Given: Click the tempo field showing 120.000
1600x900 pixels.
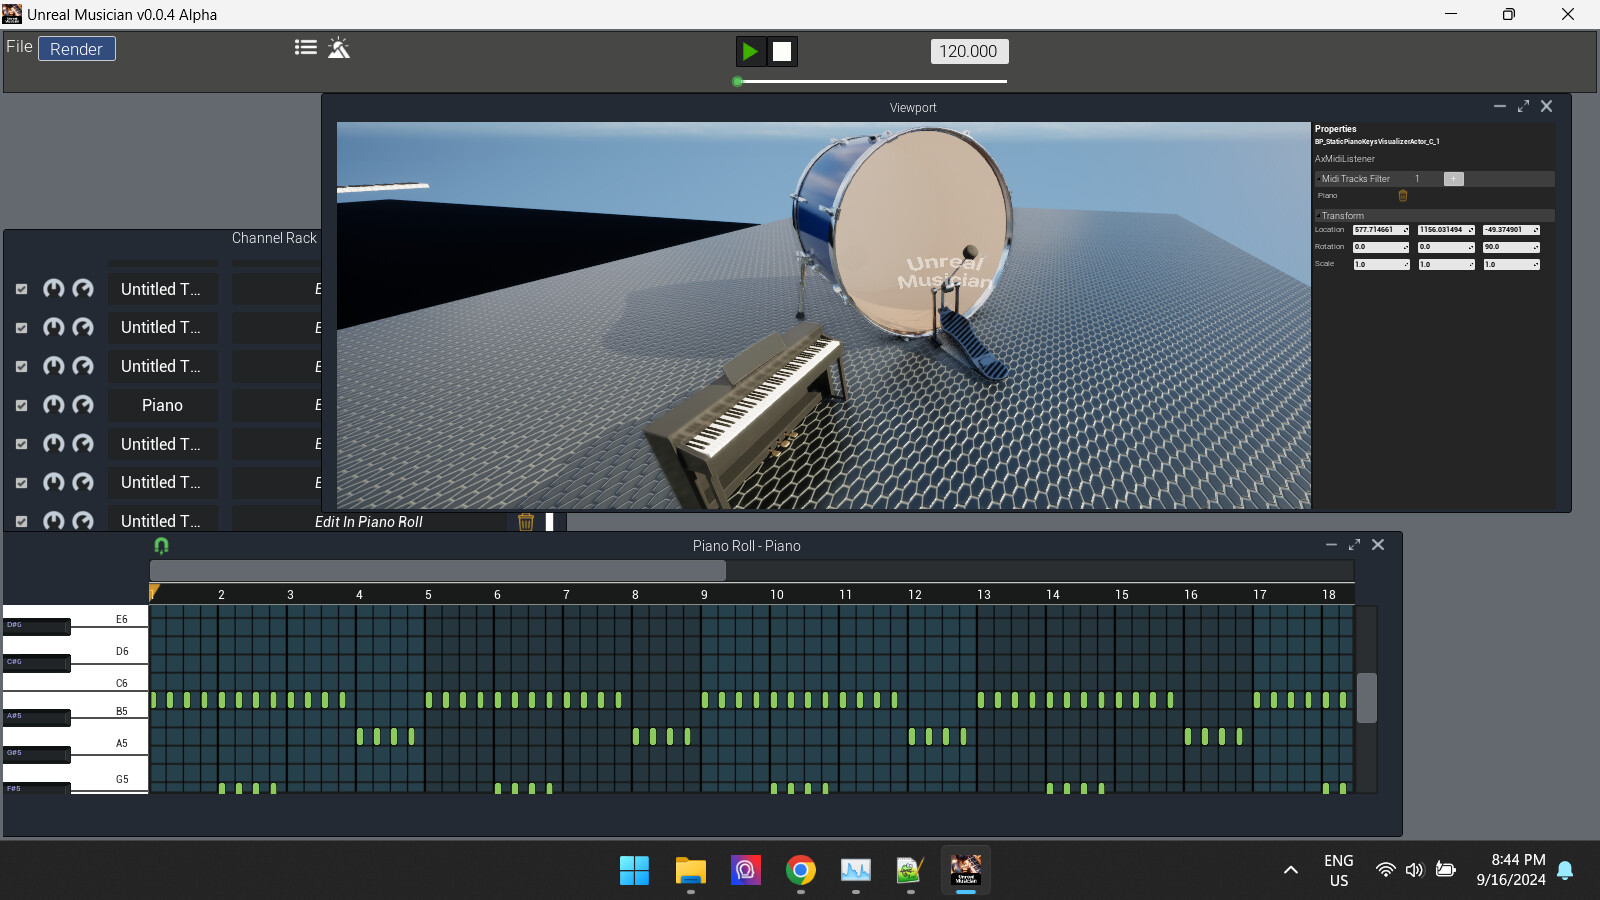Looking at the screenshot, I should point(968,50).
